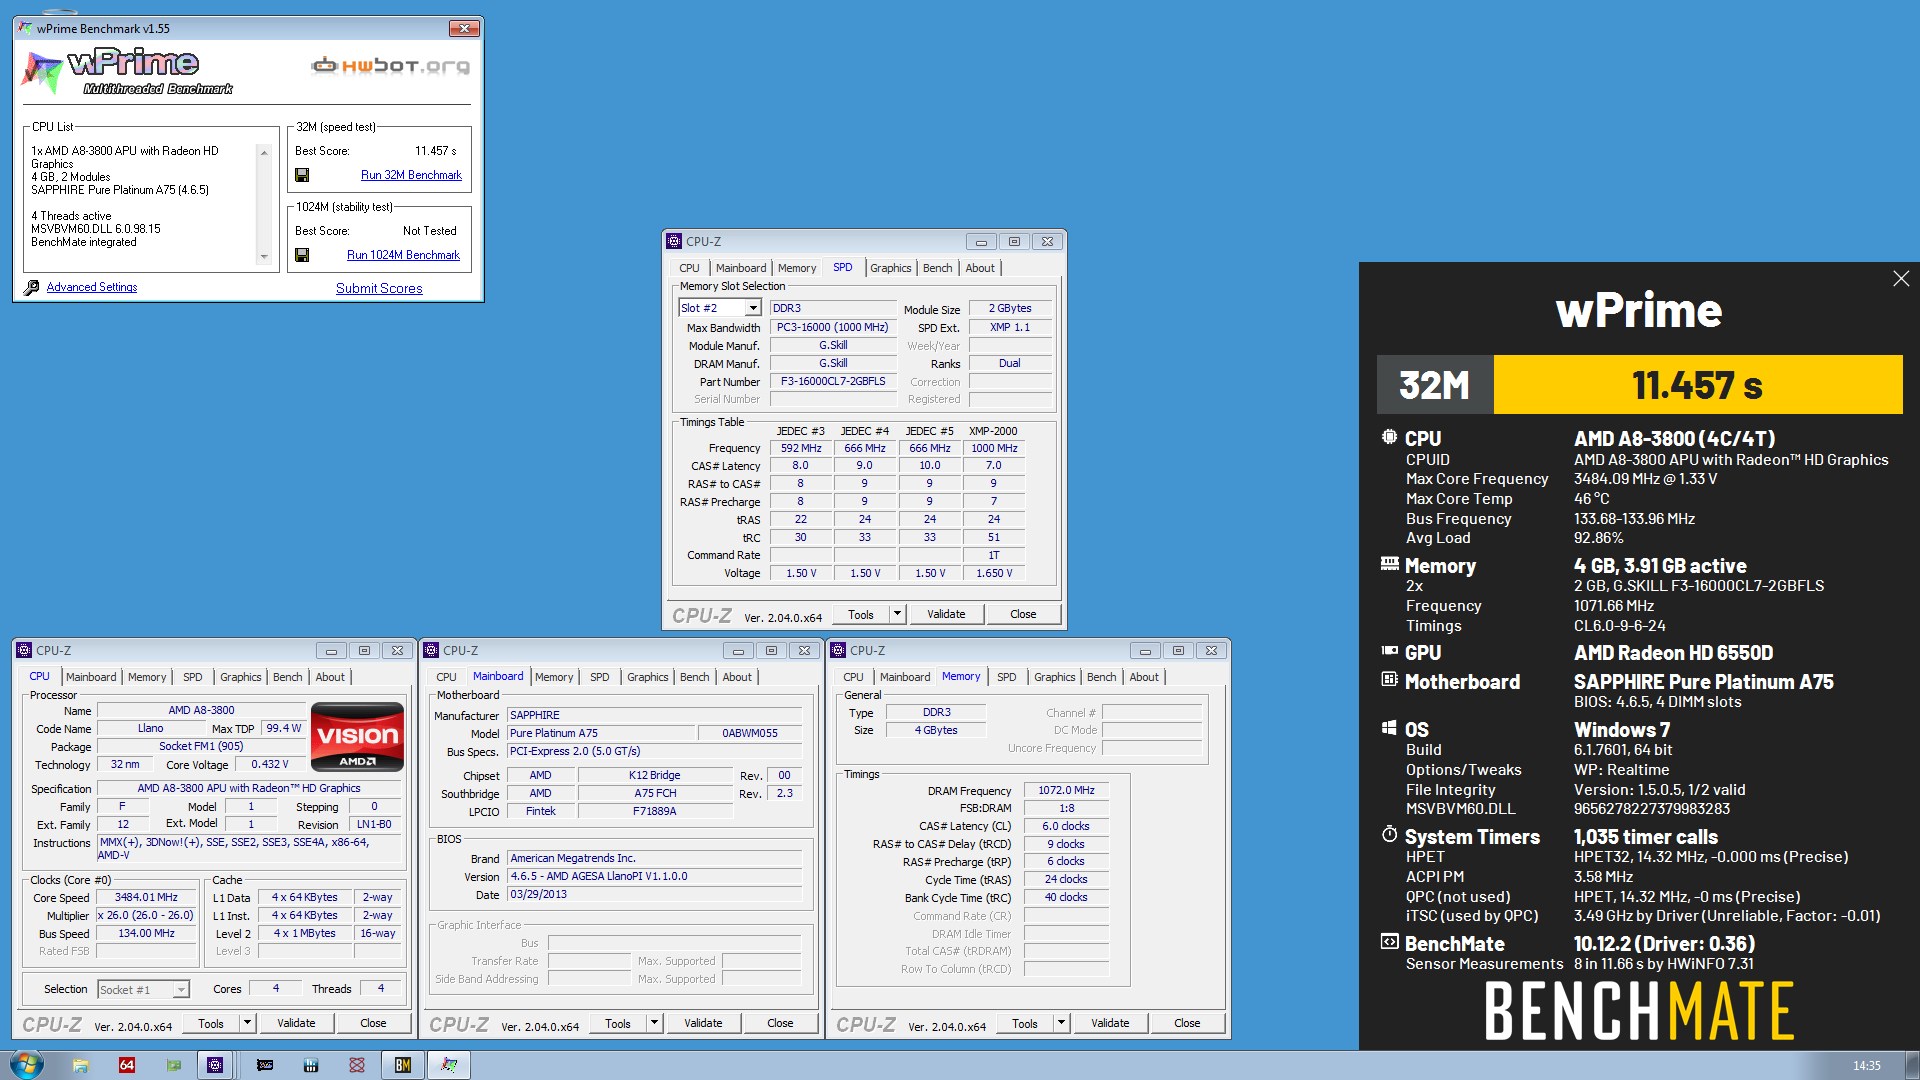Click the Advanced Settings wrench icon
The width and height of the screenshot is (1920, 1080).
[x=31, y=287]
